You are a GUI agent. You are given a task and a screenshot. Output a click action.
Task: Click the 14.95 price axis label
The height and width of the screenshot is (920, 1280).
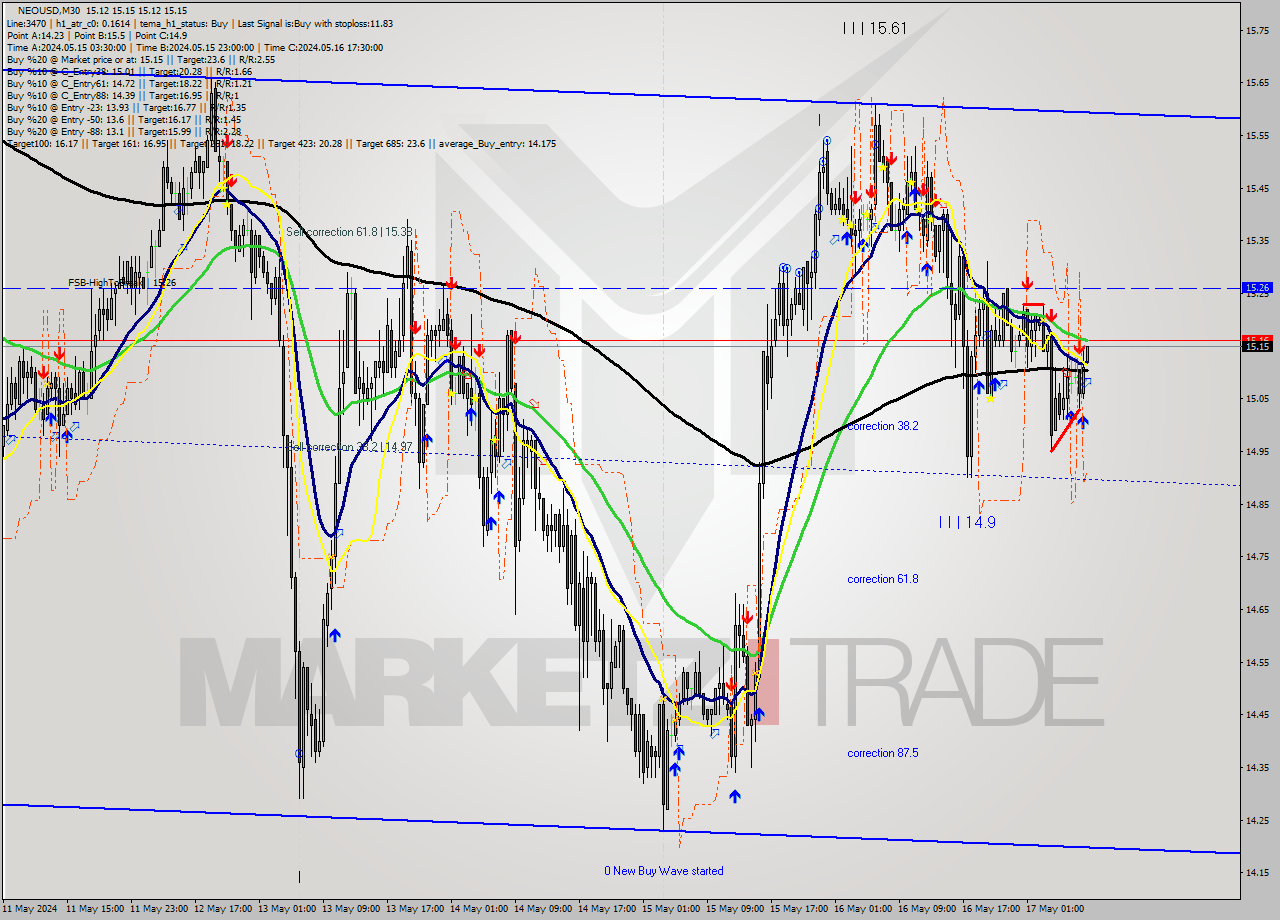point(1257,451)
